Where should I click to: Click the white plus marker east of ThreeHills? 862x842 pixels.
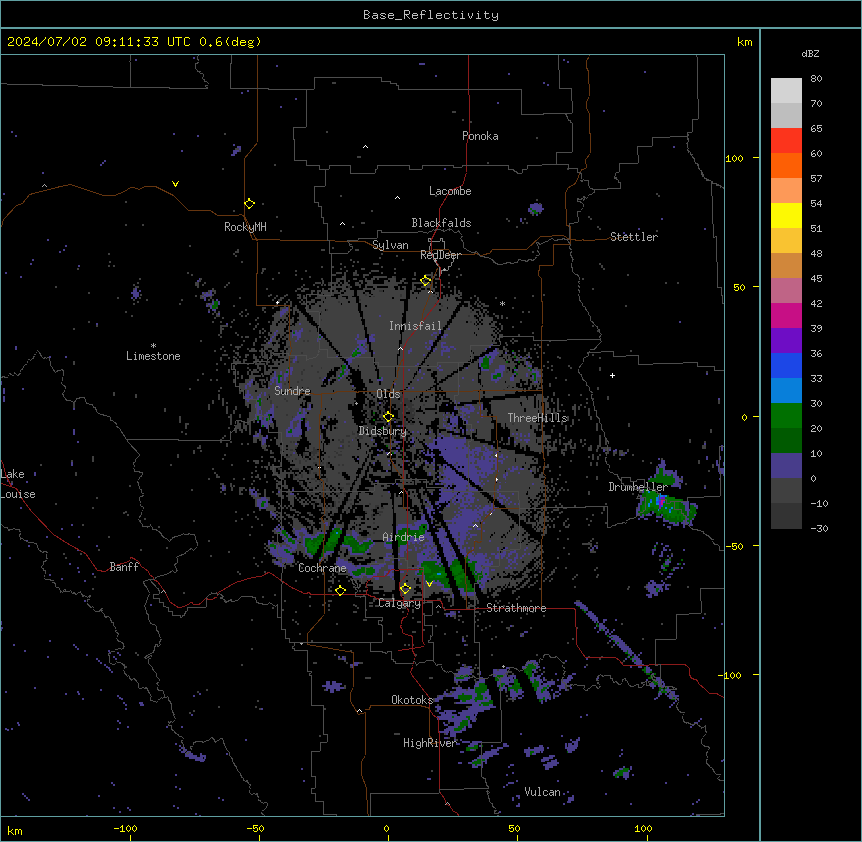(612, 375)
